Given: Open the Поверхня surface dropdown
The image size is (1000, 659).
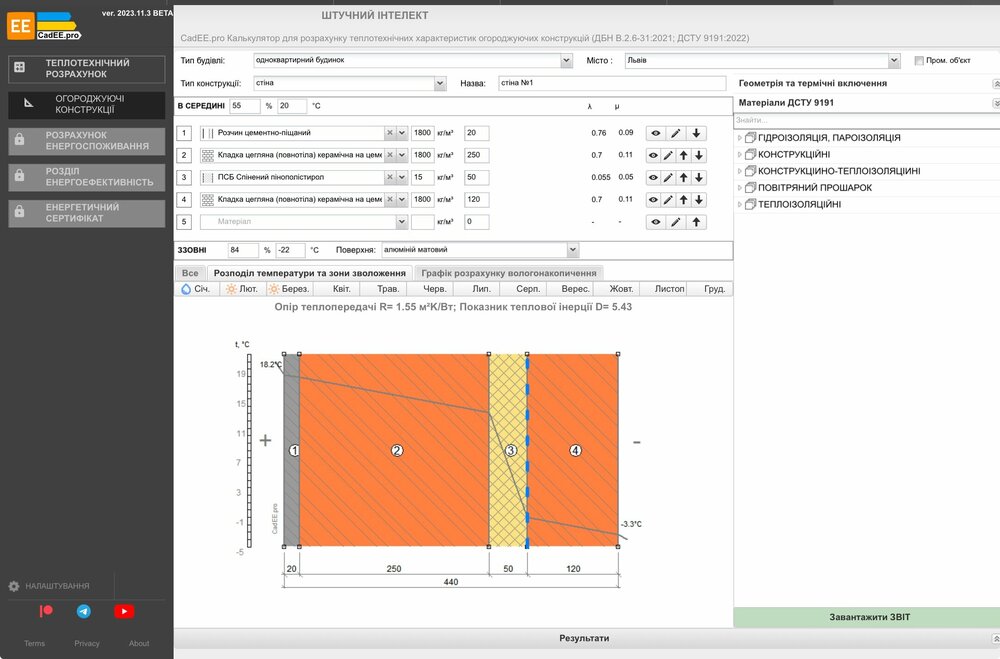Looking at the screenshot, I should tap(572, 250).
